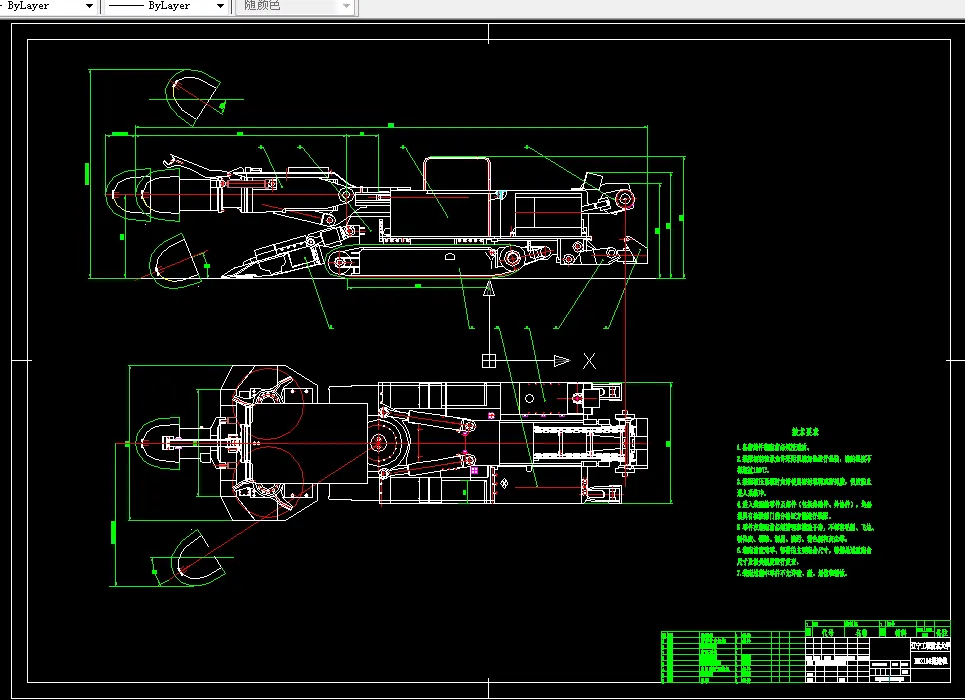Select the drawing name cell below university name
Screen dimensions: 965x700
pyautogui.click(x=930, y=661)
